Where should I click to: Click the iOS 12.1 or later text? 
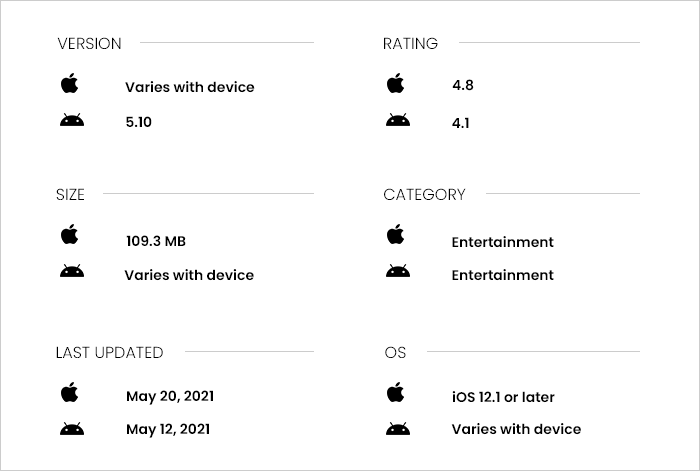tap(503, 397)
